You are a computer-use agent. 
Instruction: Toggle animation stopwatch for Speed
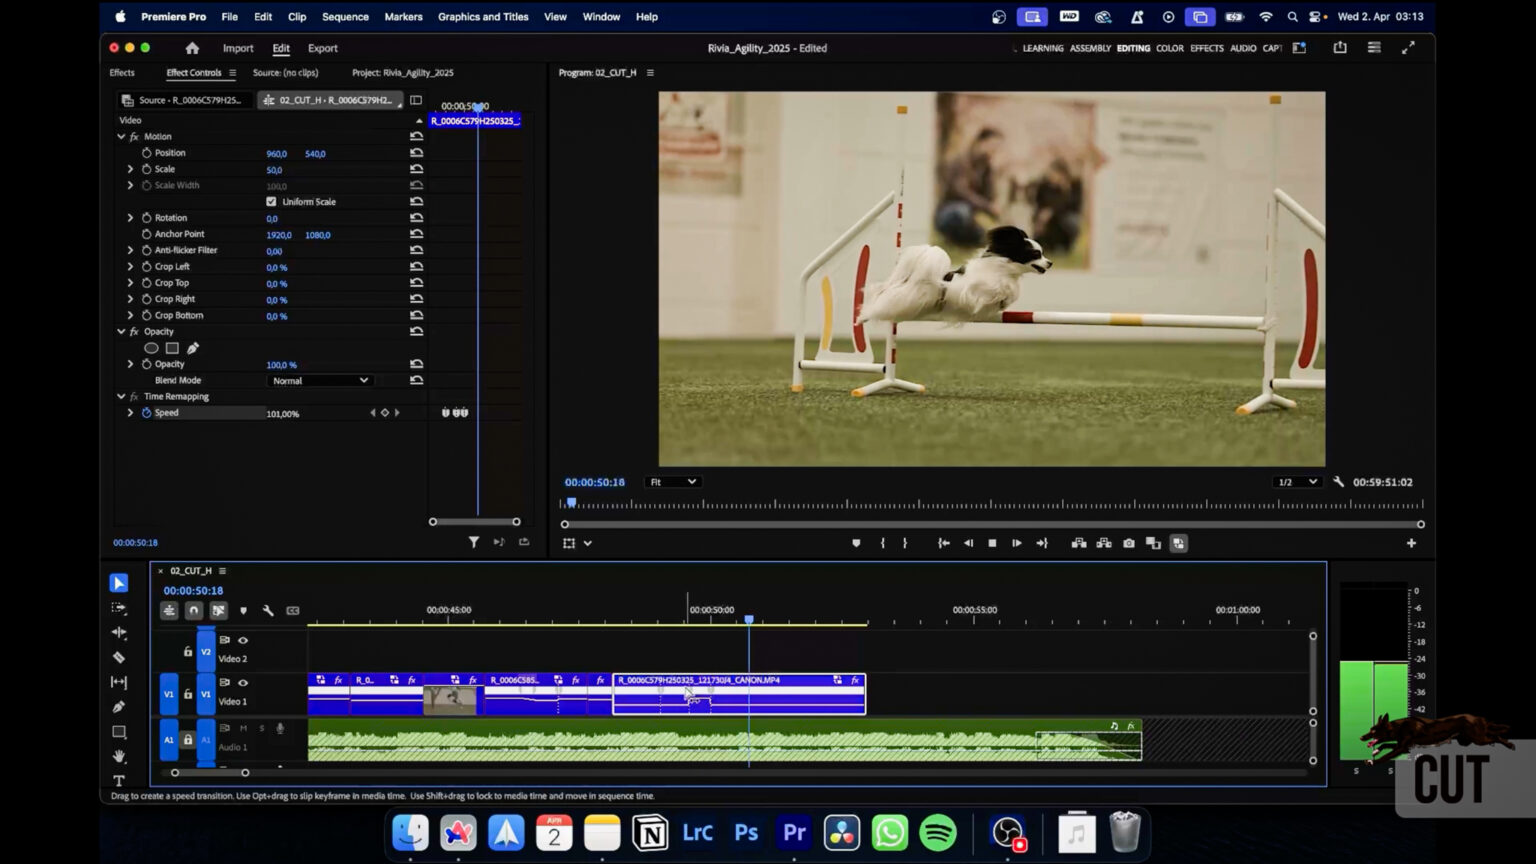pos(147,413)
